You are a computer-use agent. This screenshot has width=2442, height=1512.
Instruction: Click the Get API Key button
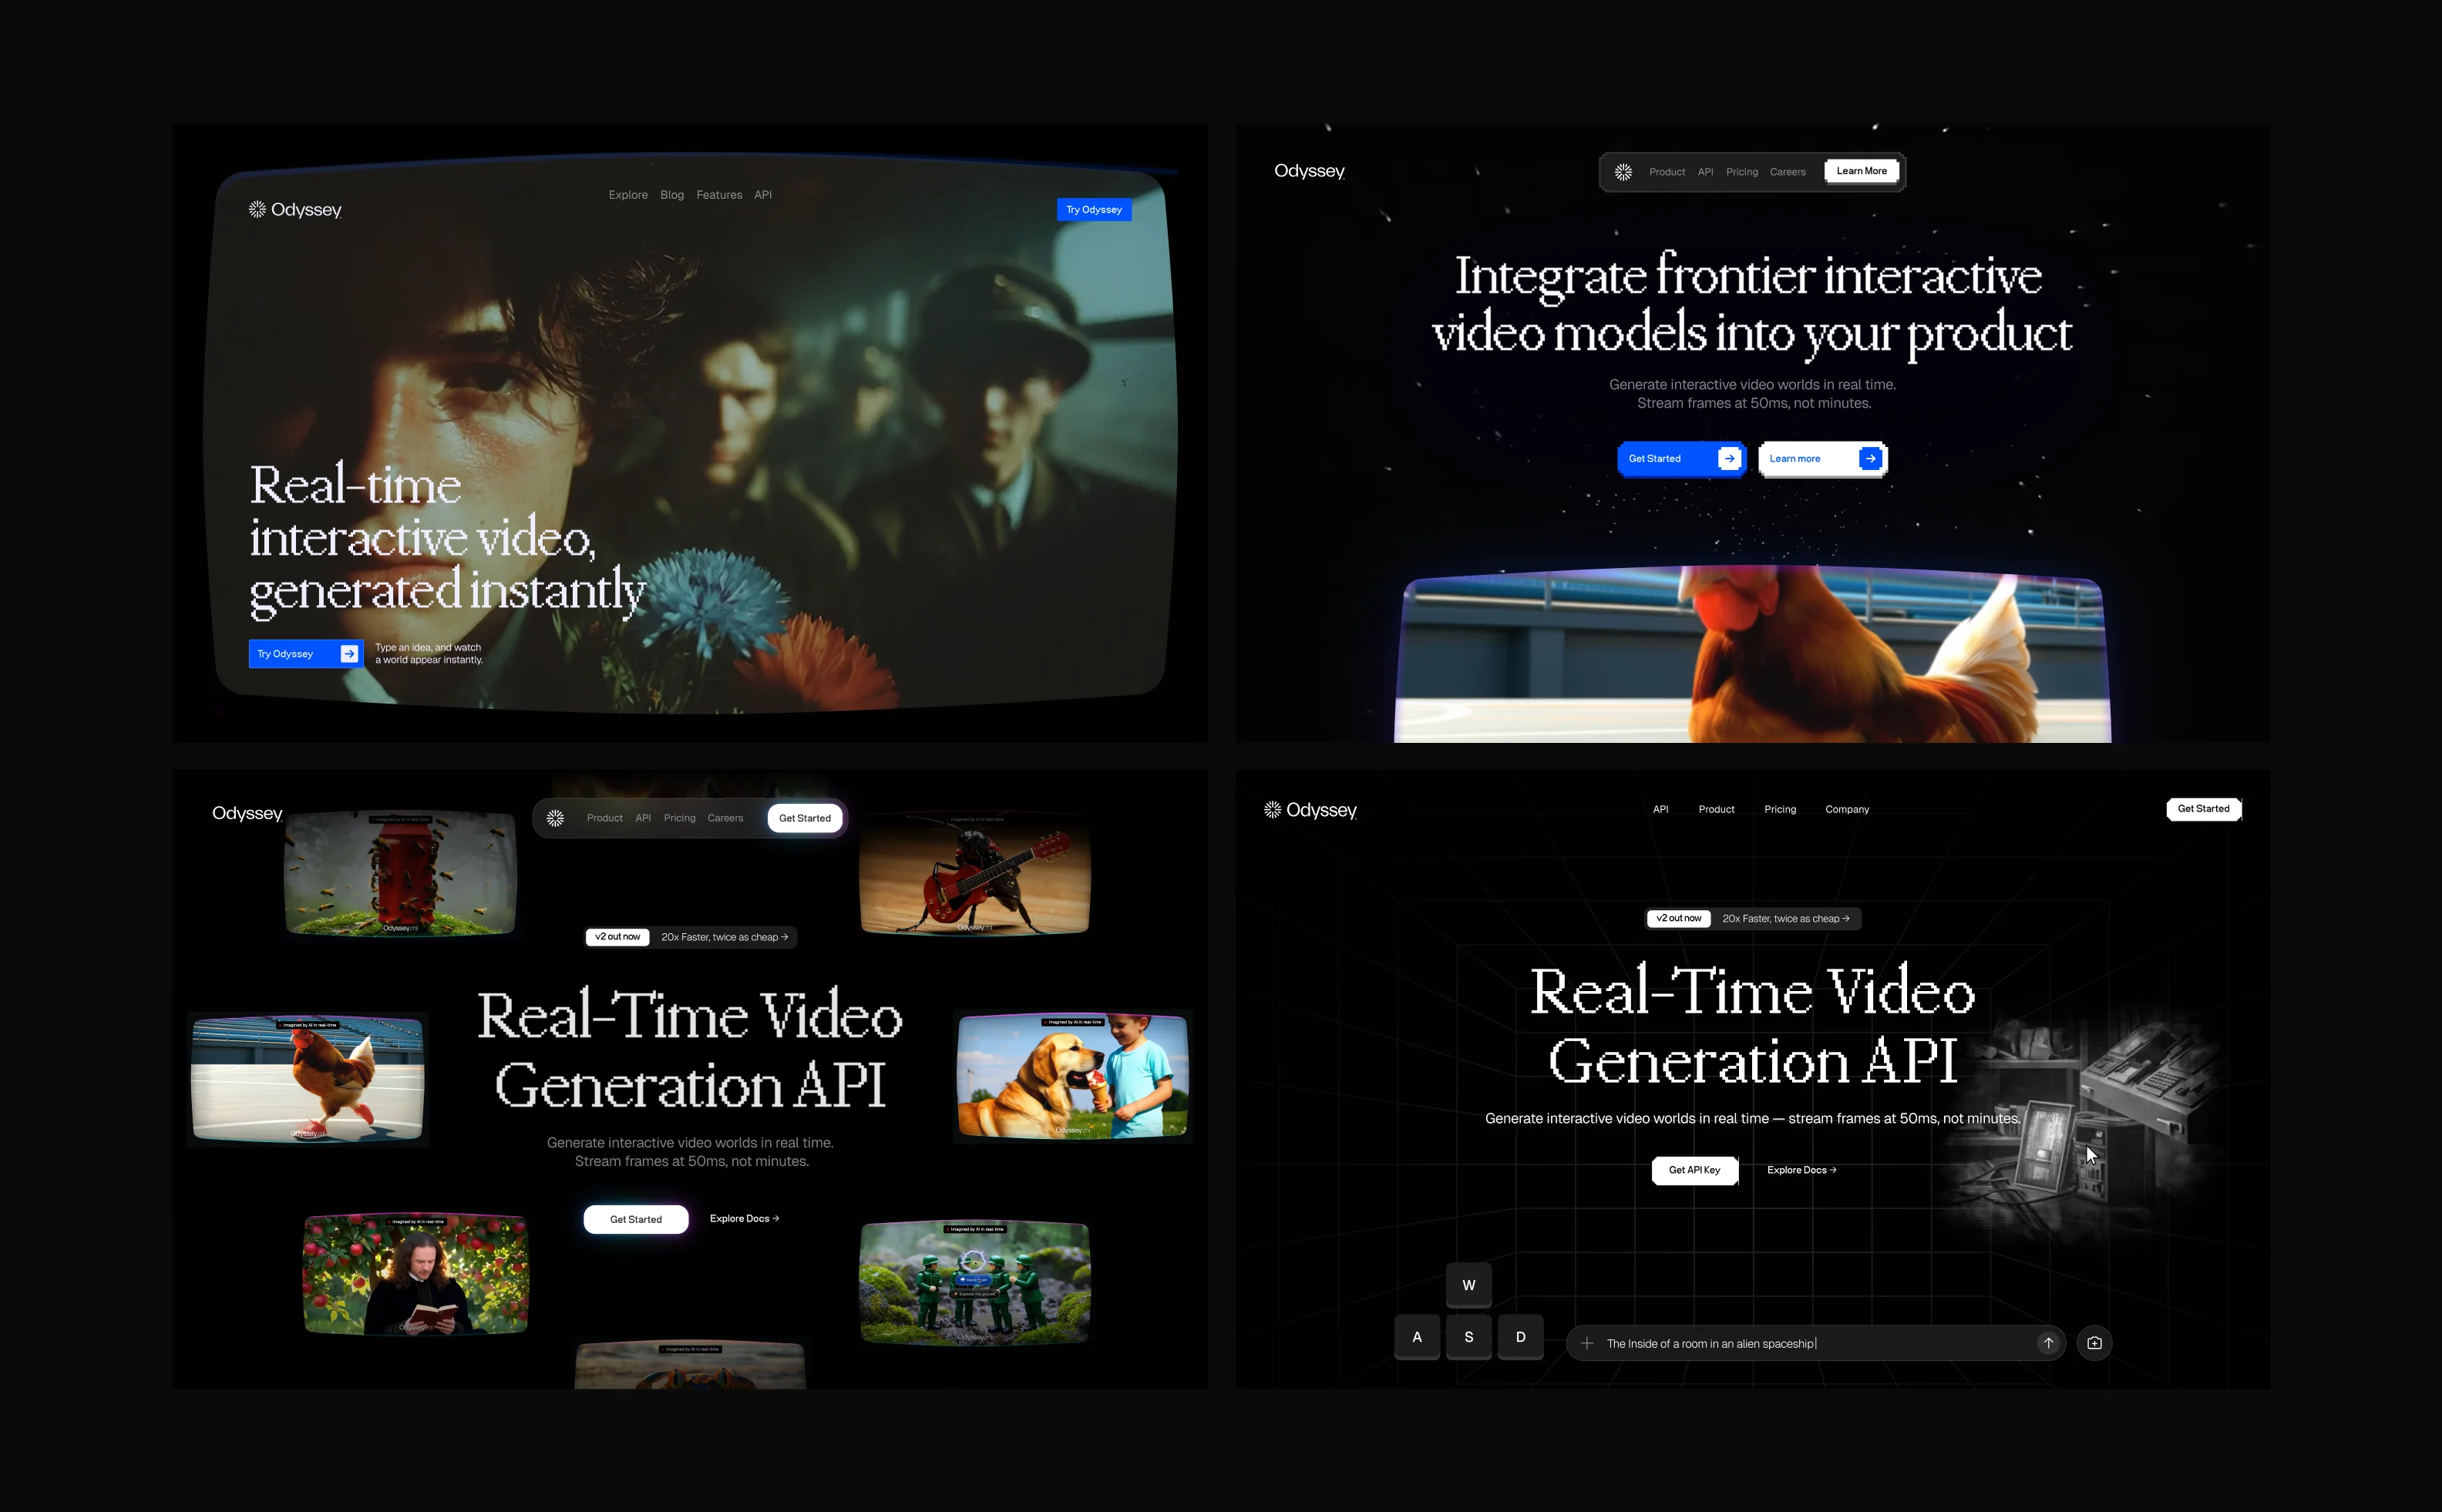pyautogui.click(x=1694, y=1170)
